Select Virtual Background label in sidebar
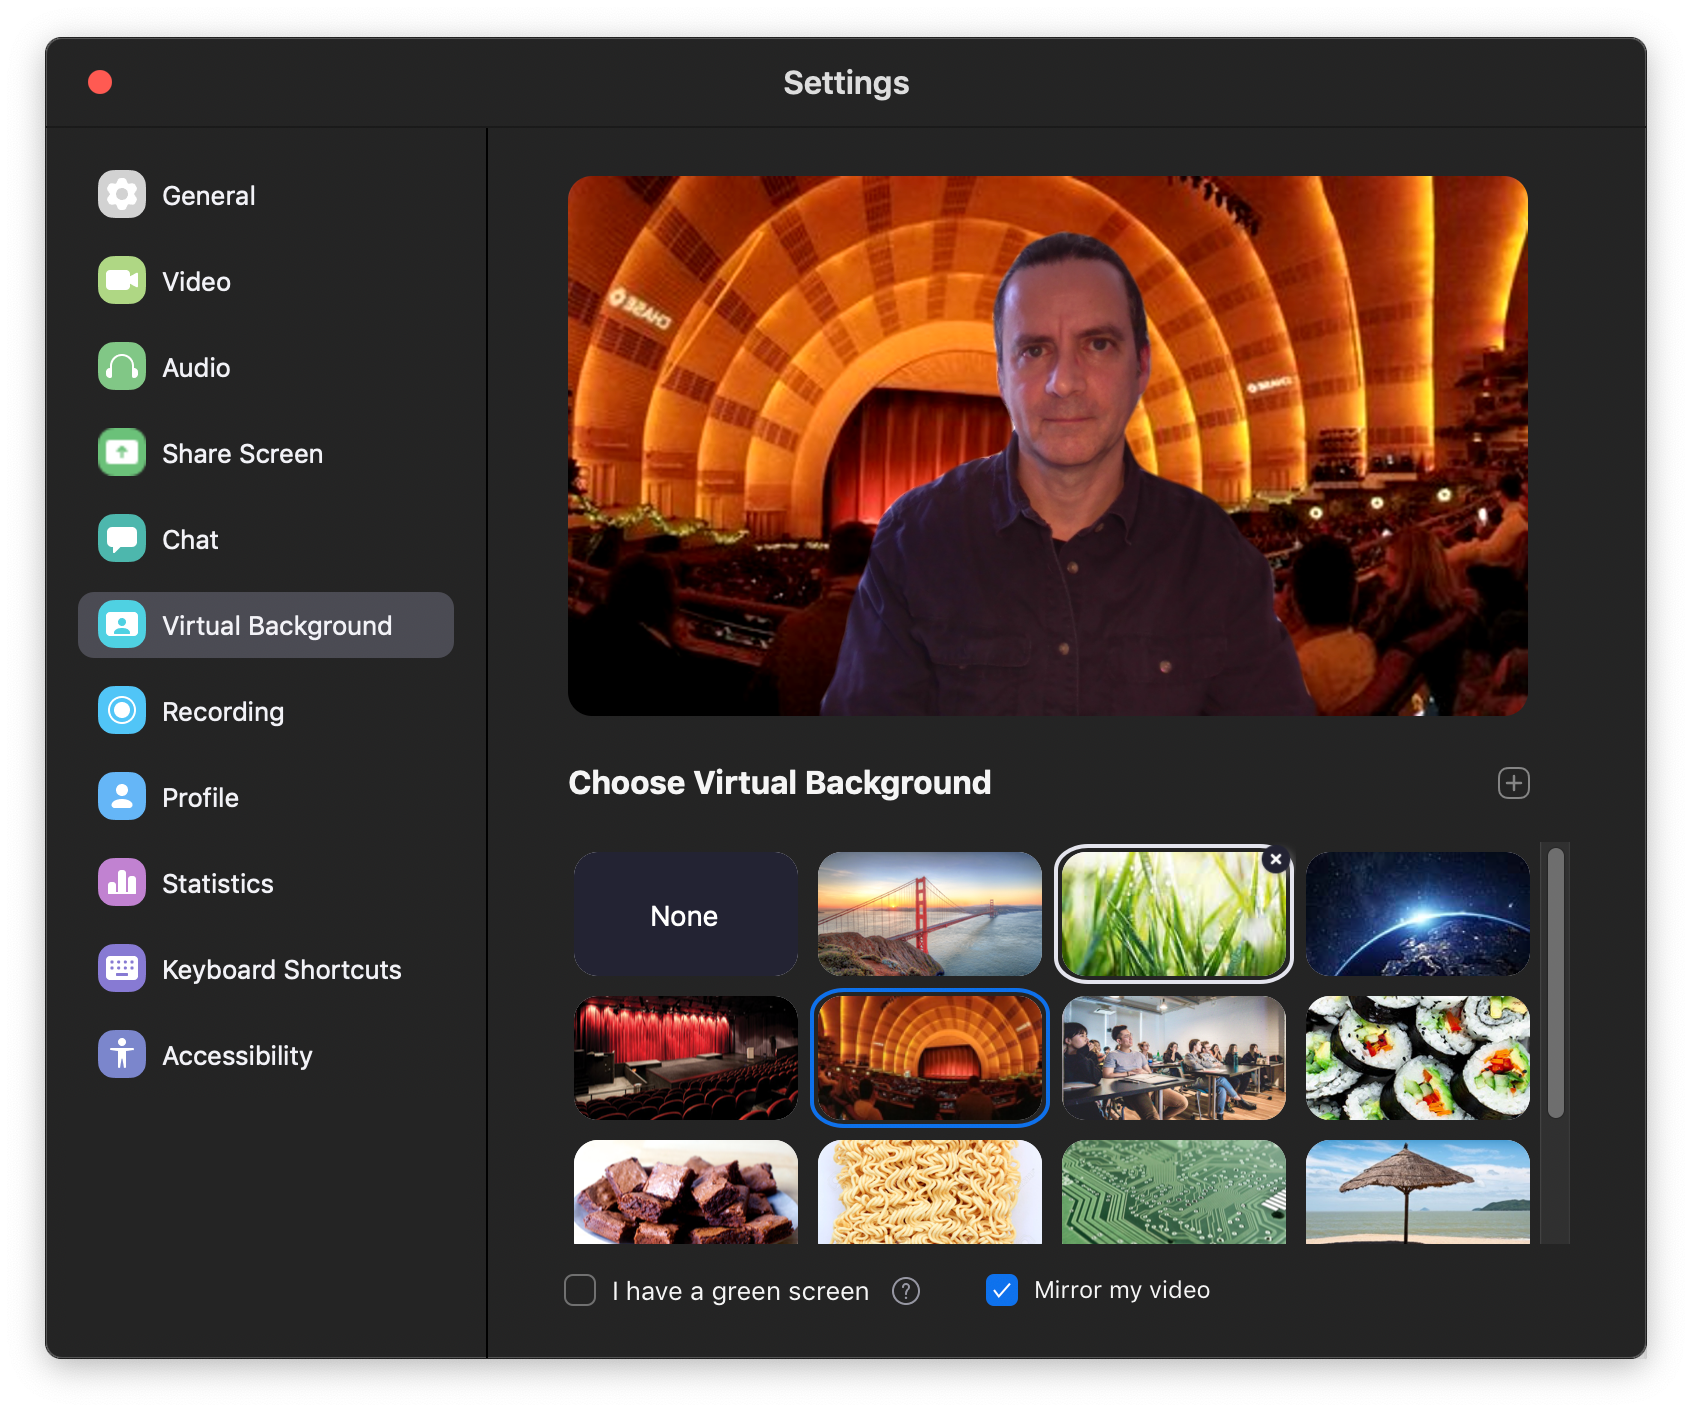 pyautogui.click(x=277, y=625)
